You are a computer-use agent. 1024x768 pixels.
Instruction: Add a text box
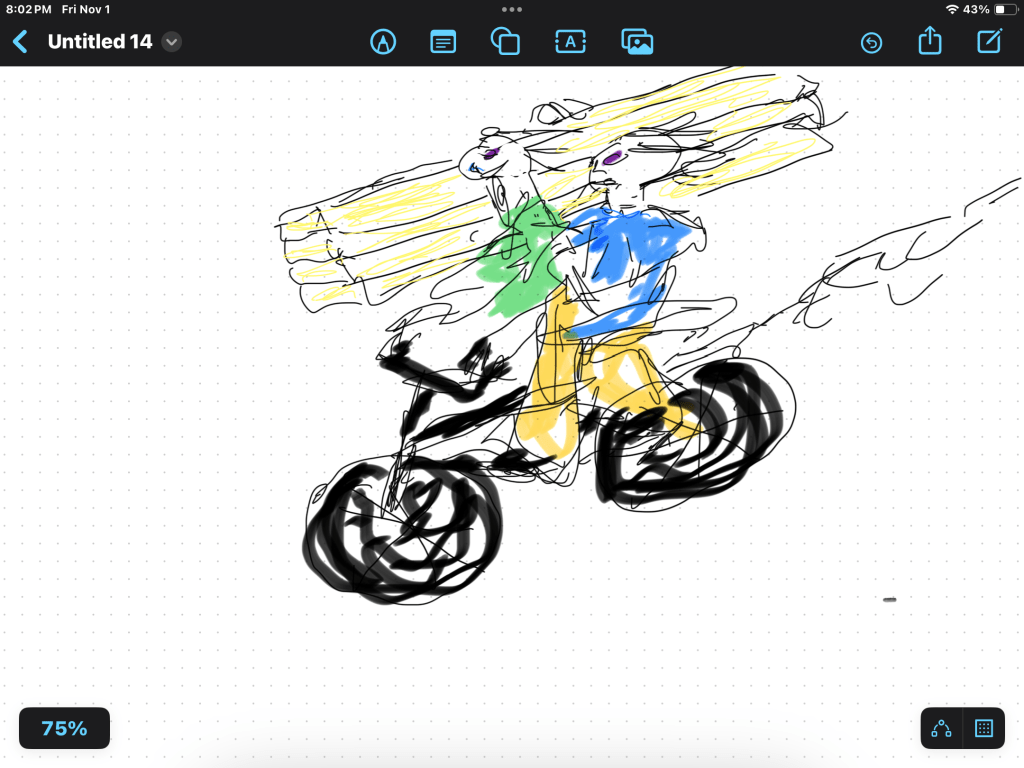pyautogui.click(x=570, y=42)
